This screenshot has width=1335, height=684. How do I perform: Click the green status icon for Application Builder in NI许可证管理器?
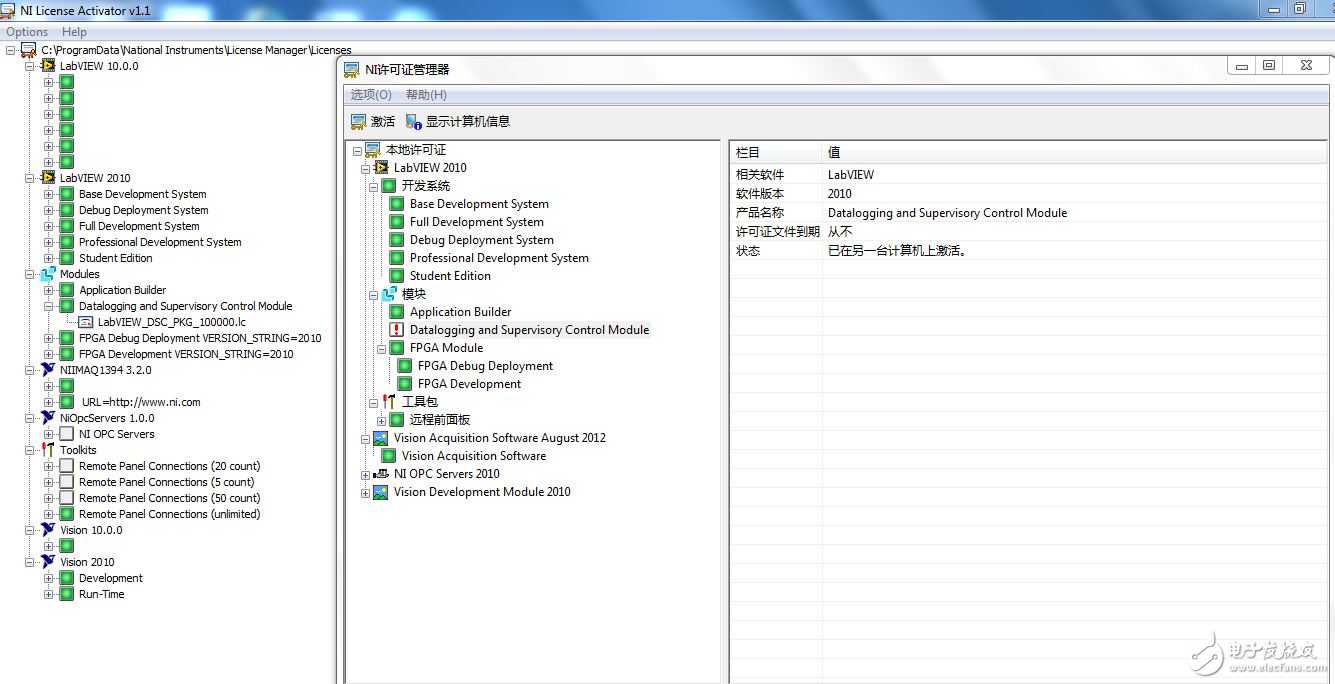click(397, 312)
